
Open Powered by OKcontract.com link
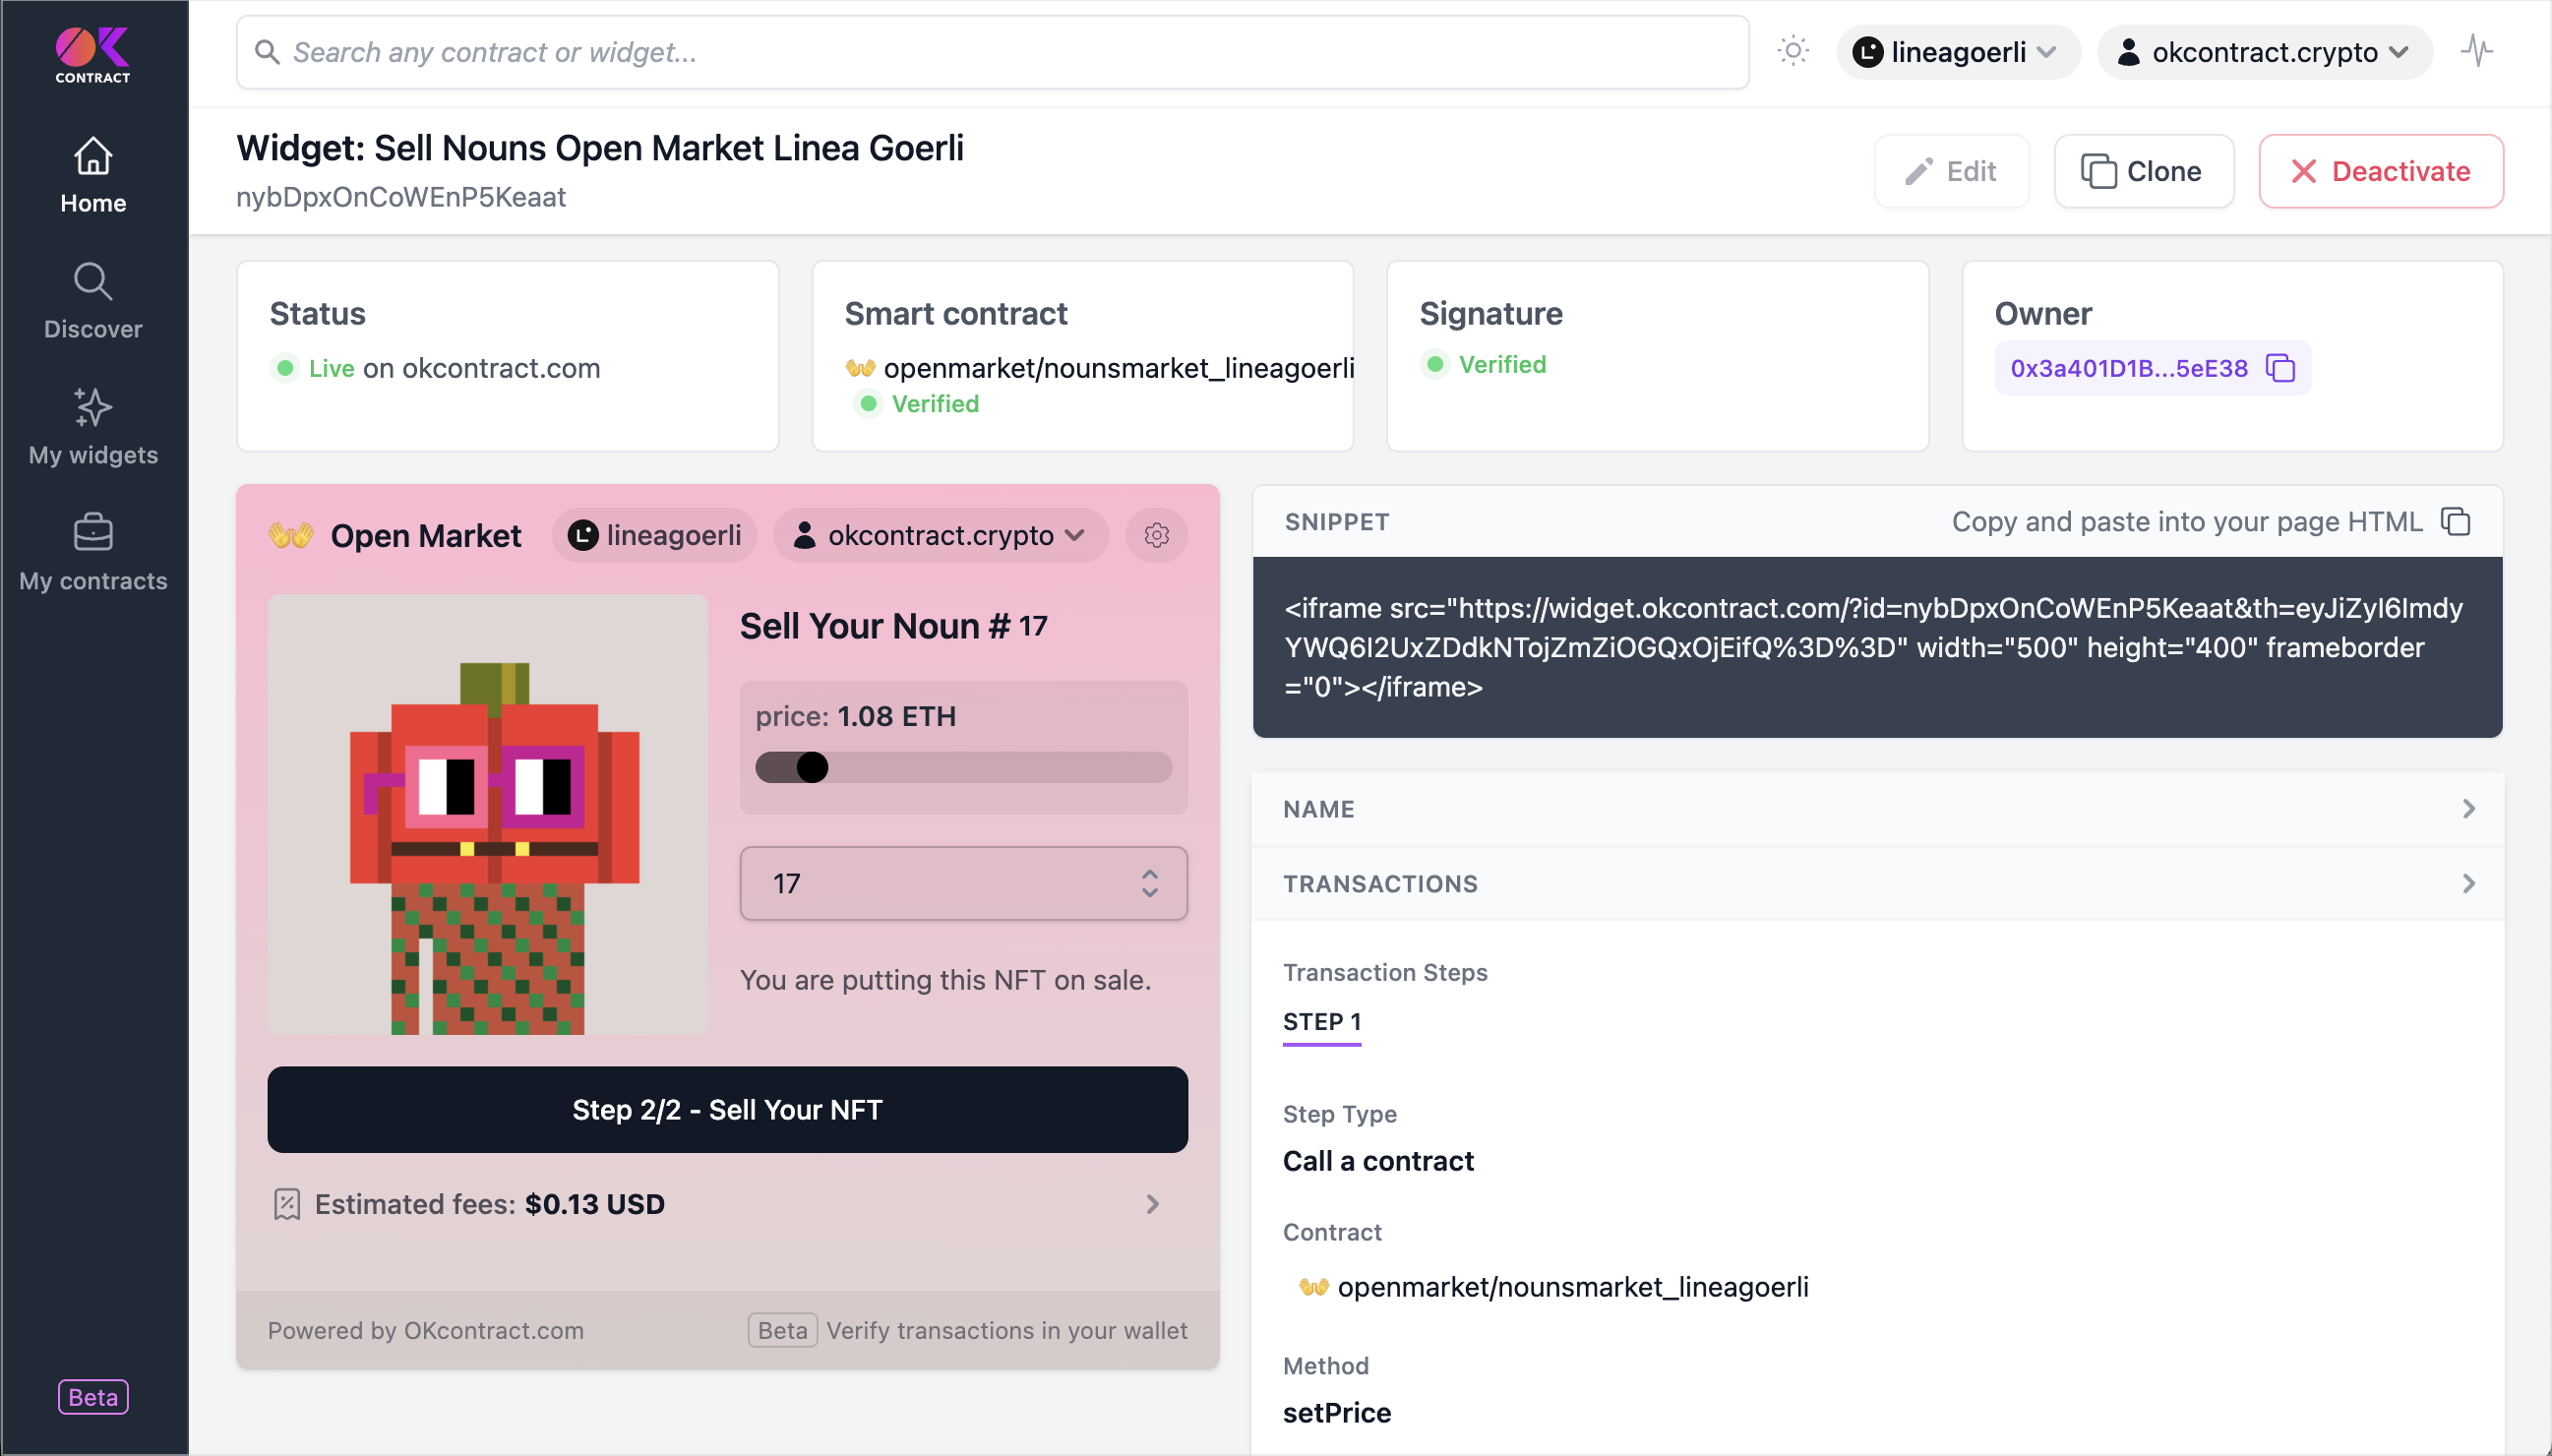425,1330
